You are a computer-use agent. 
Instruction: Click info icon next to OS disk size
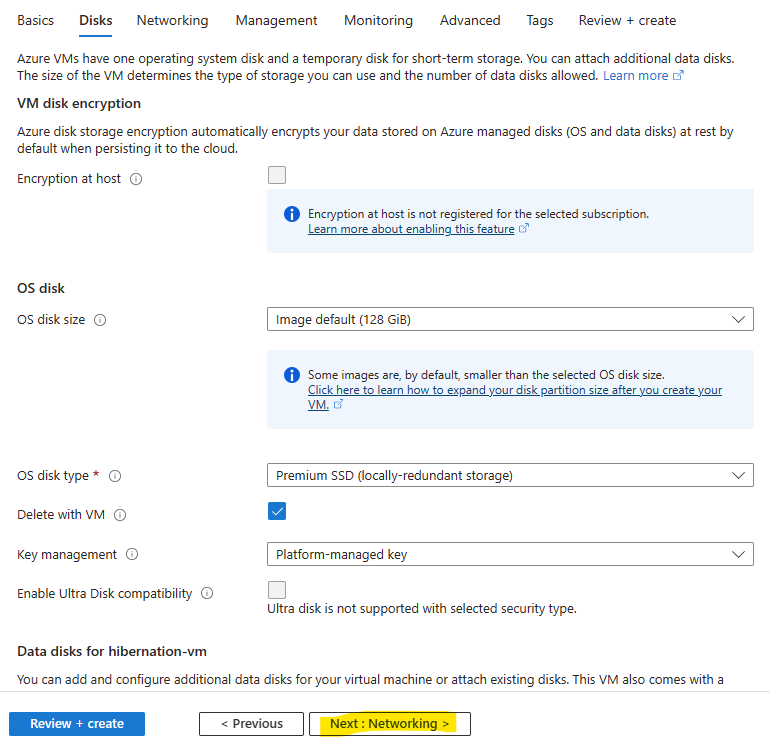coord(100,320)
